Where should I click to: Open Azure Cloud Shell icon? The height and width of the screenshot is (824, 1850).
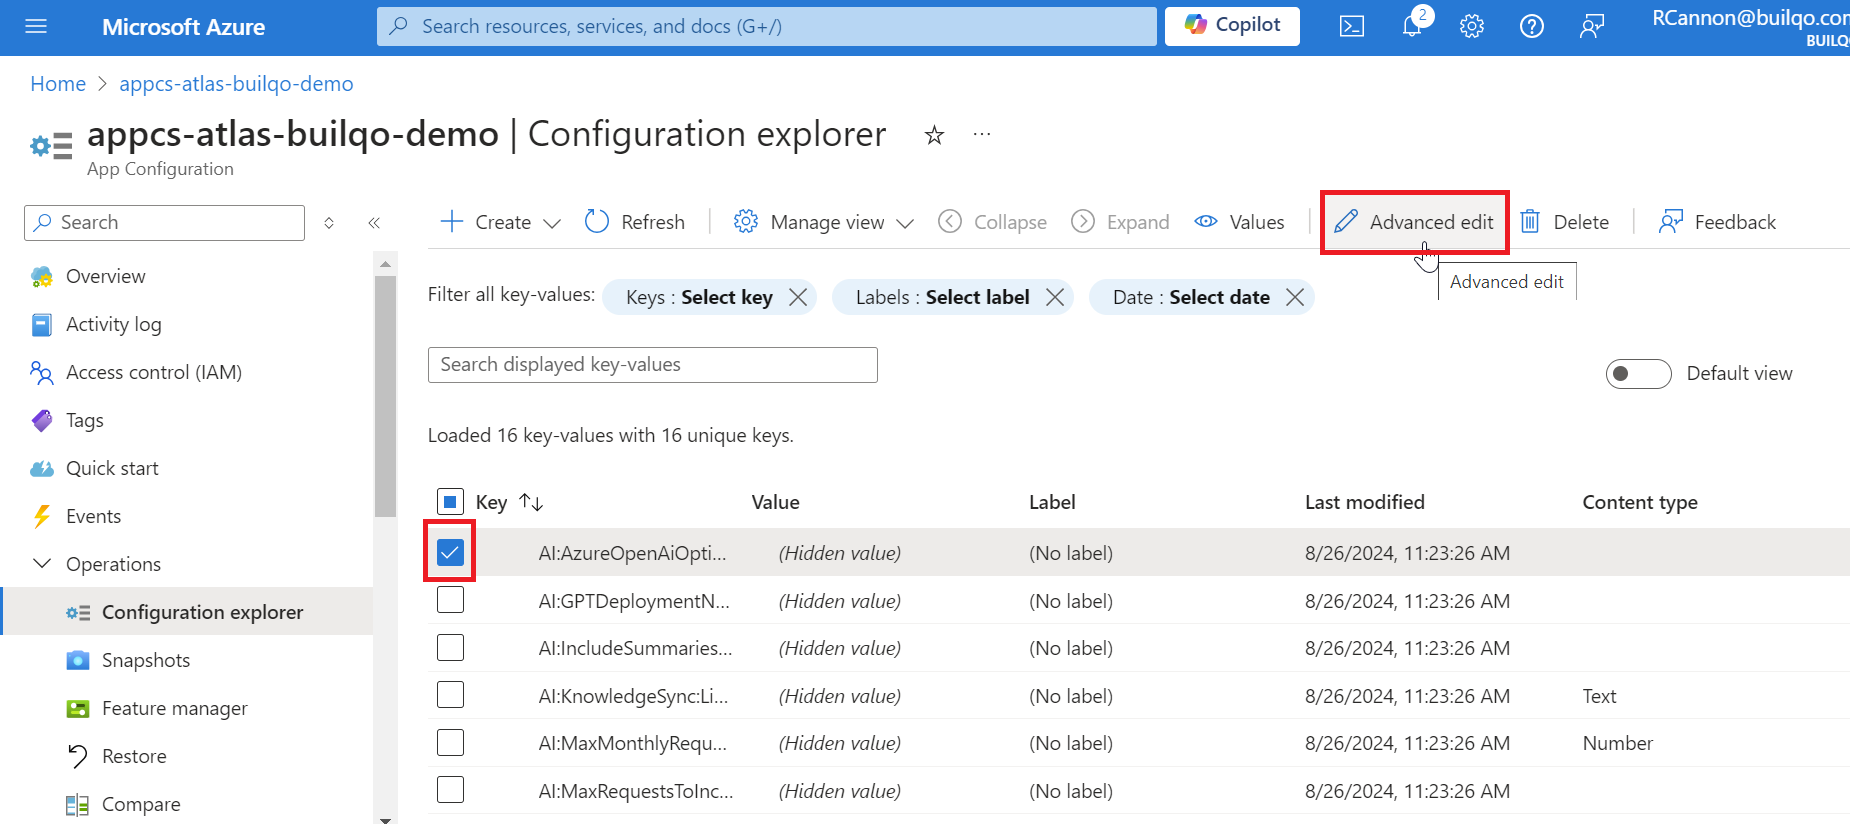click(x=1351, y=27)
